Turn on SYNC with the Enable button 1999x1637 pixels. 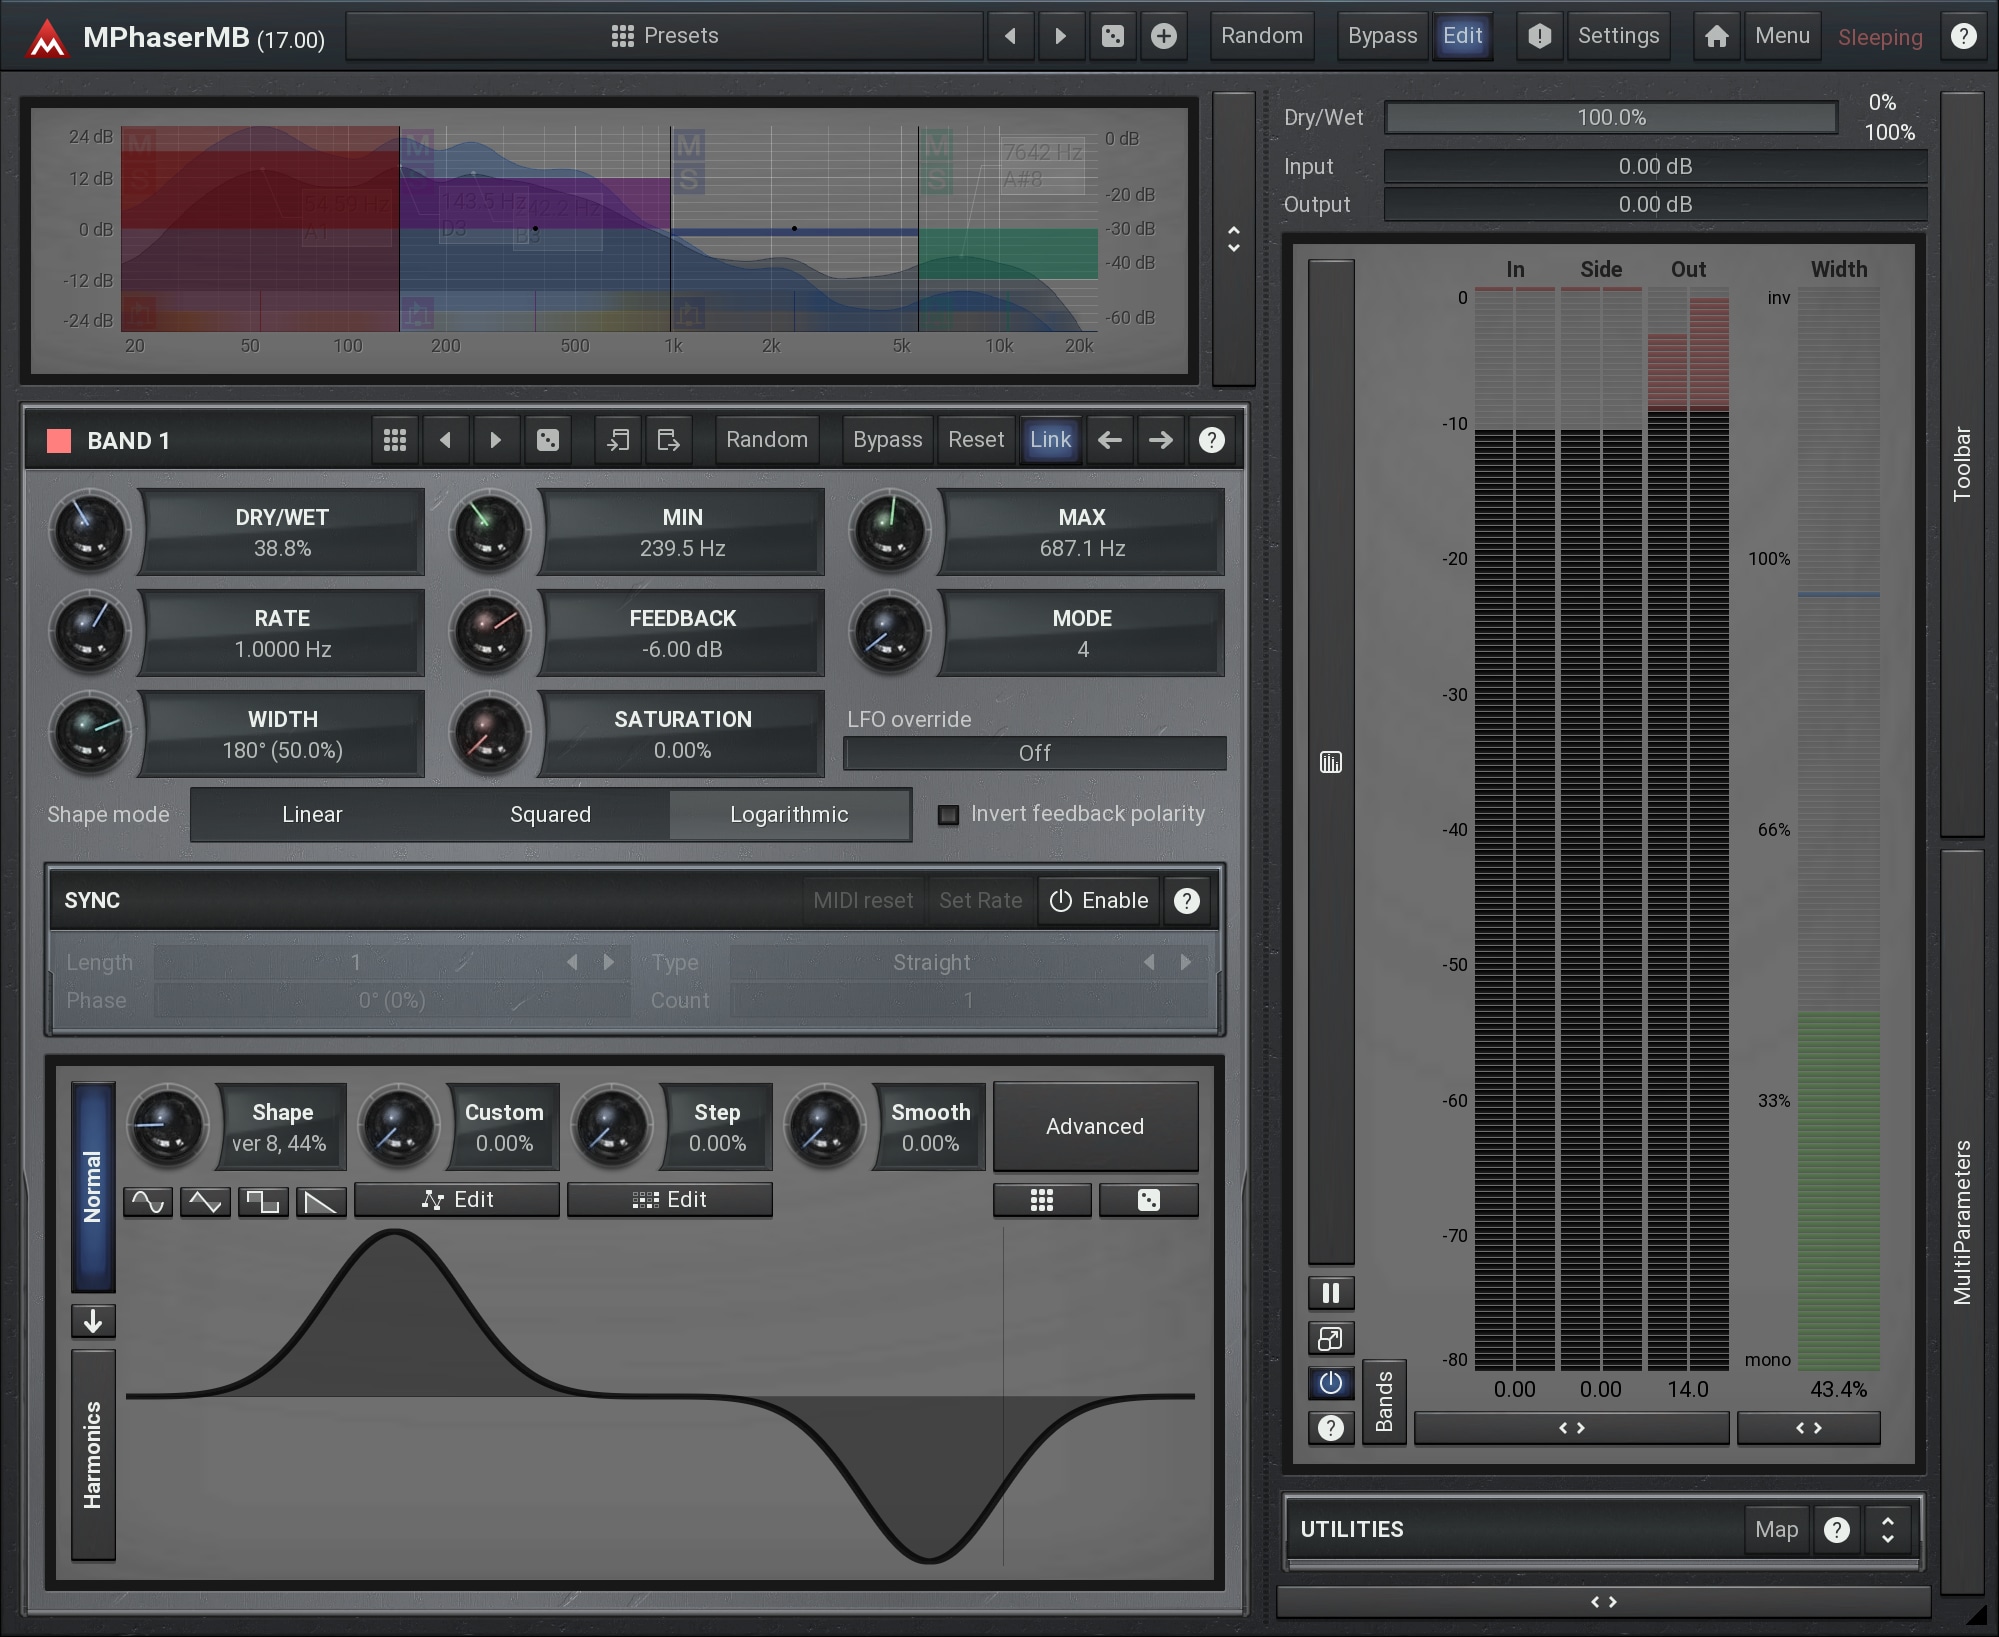tap(1099, 900)
